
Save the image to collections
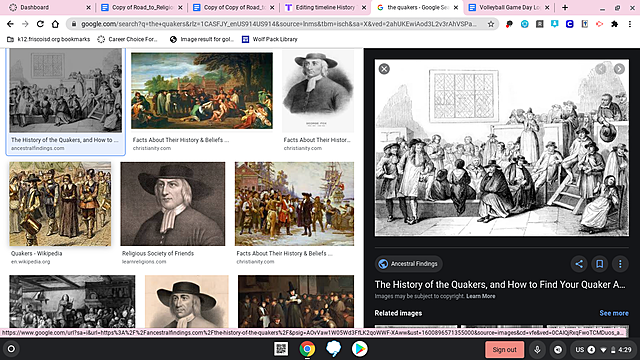tap(600, 264)
